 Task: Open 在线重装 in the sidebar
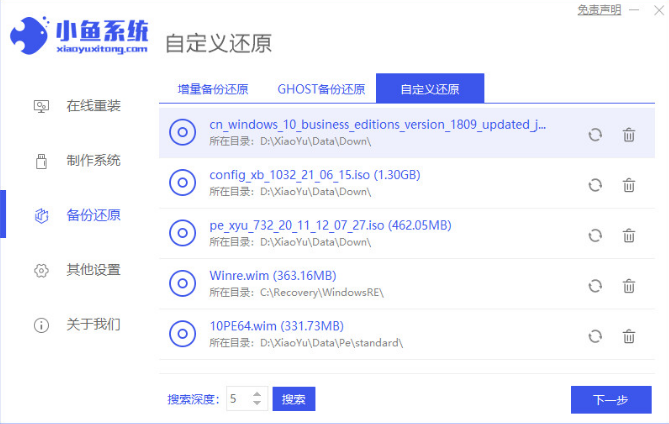pos(93,105)
